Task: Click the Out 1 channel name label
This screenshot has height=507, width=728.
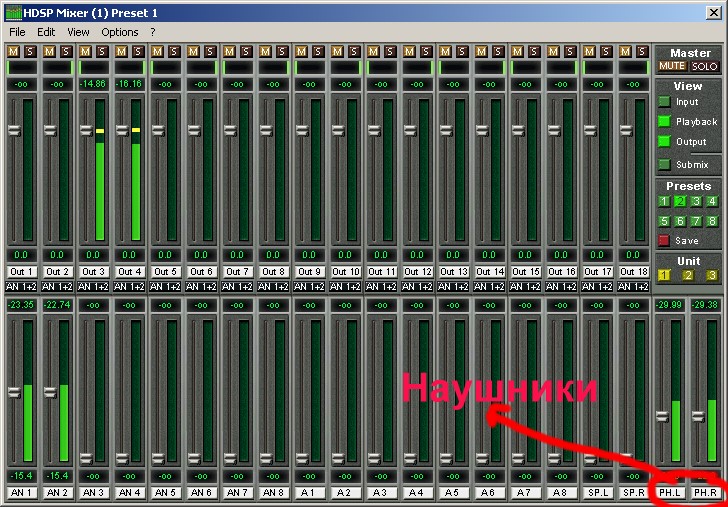Action: click(21, 272)
